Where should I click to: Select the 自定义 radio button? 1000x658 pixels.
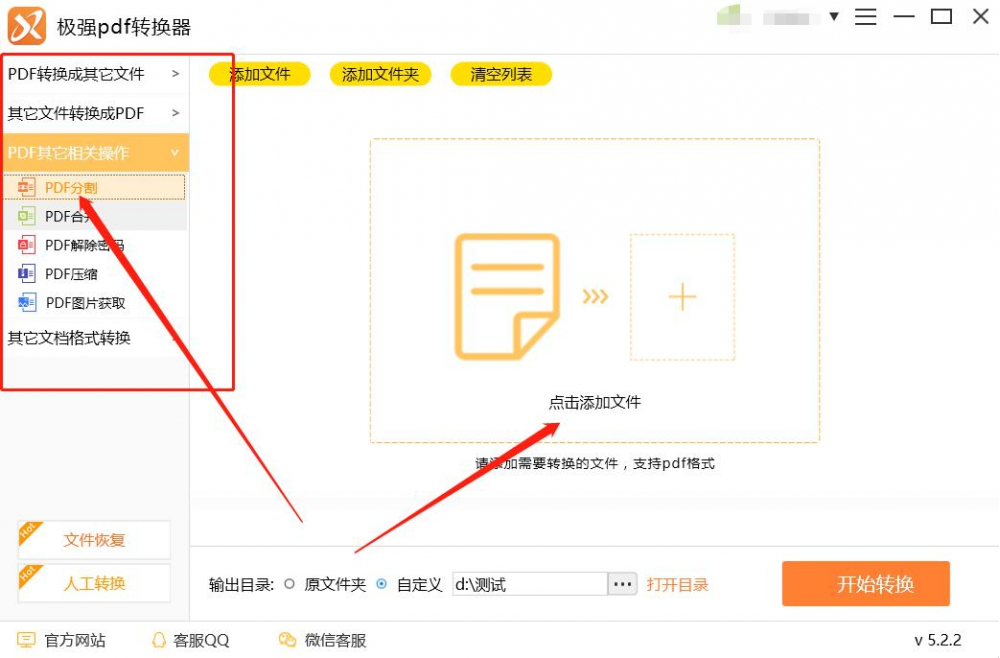[381, 584]
